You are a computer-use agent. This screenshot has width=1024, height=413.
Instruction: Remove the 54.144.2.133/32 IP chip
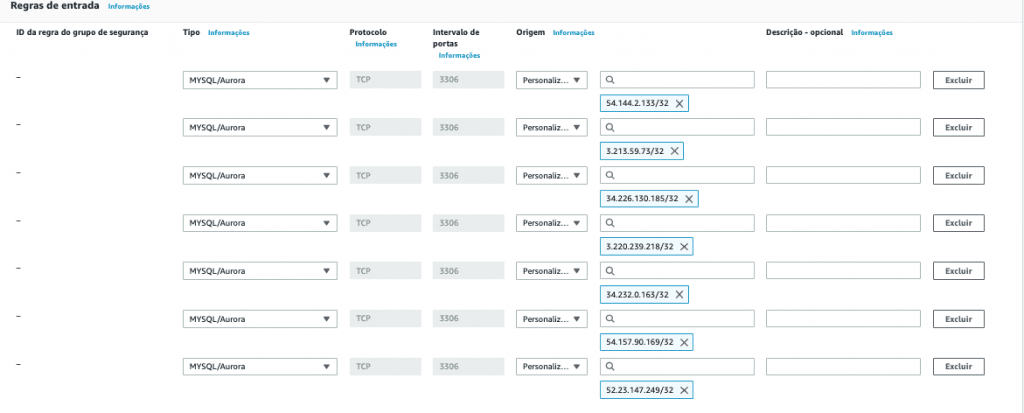click(680, 104)
